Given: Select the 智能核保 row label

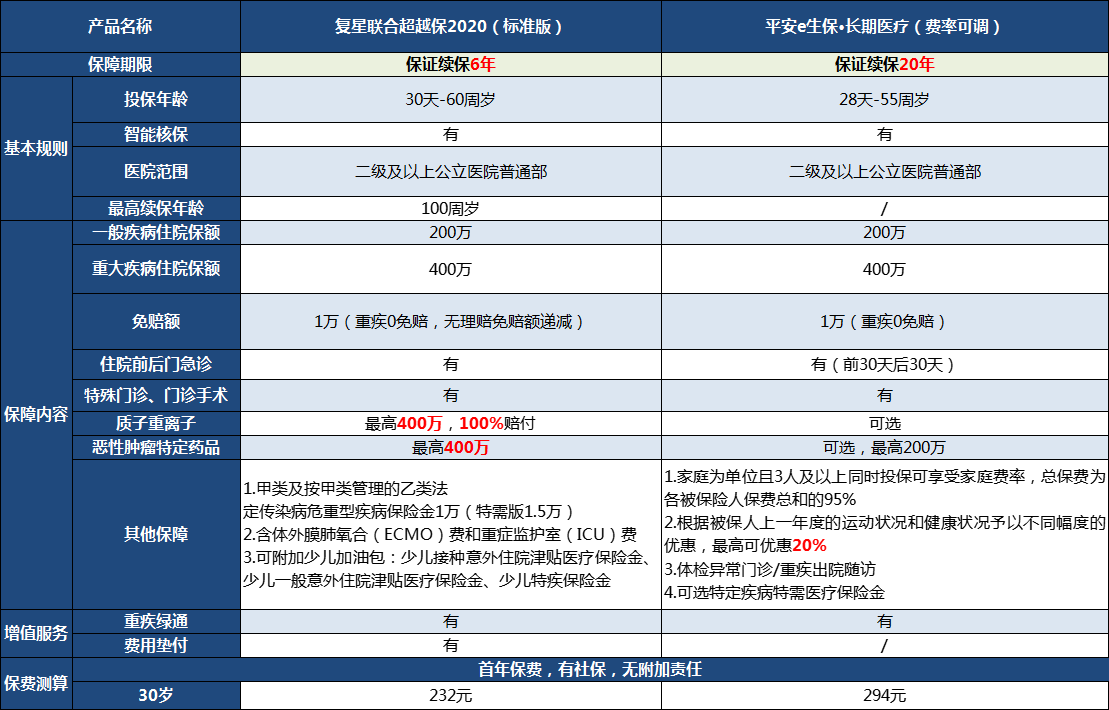Looking at the screenshot, I should pyautogui.click(x=156, y=134).
